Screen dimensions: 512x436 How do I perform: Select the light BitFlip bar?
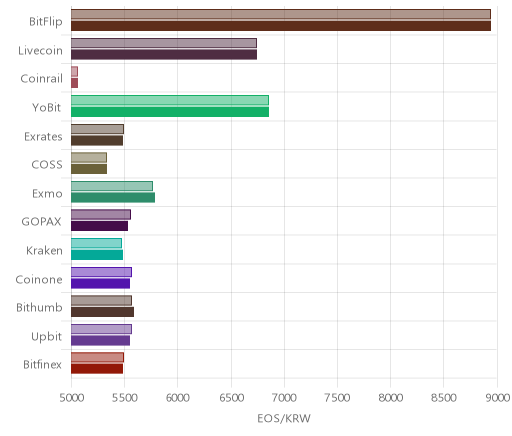coord(281,14)
